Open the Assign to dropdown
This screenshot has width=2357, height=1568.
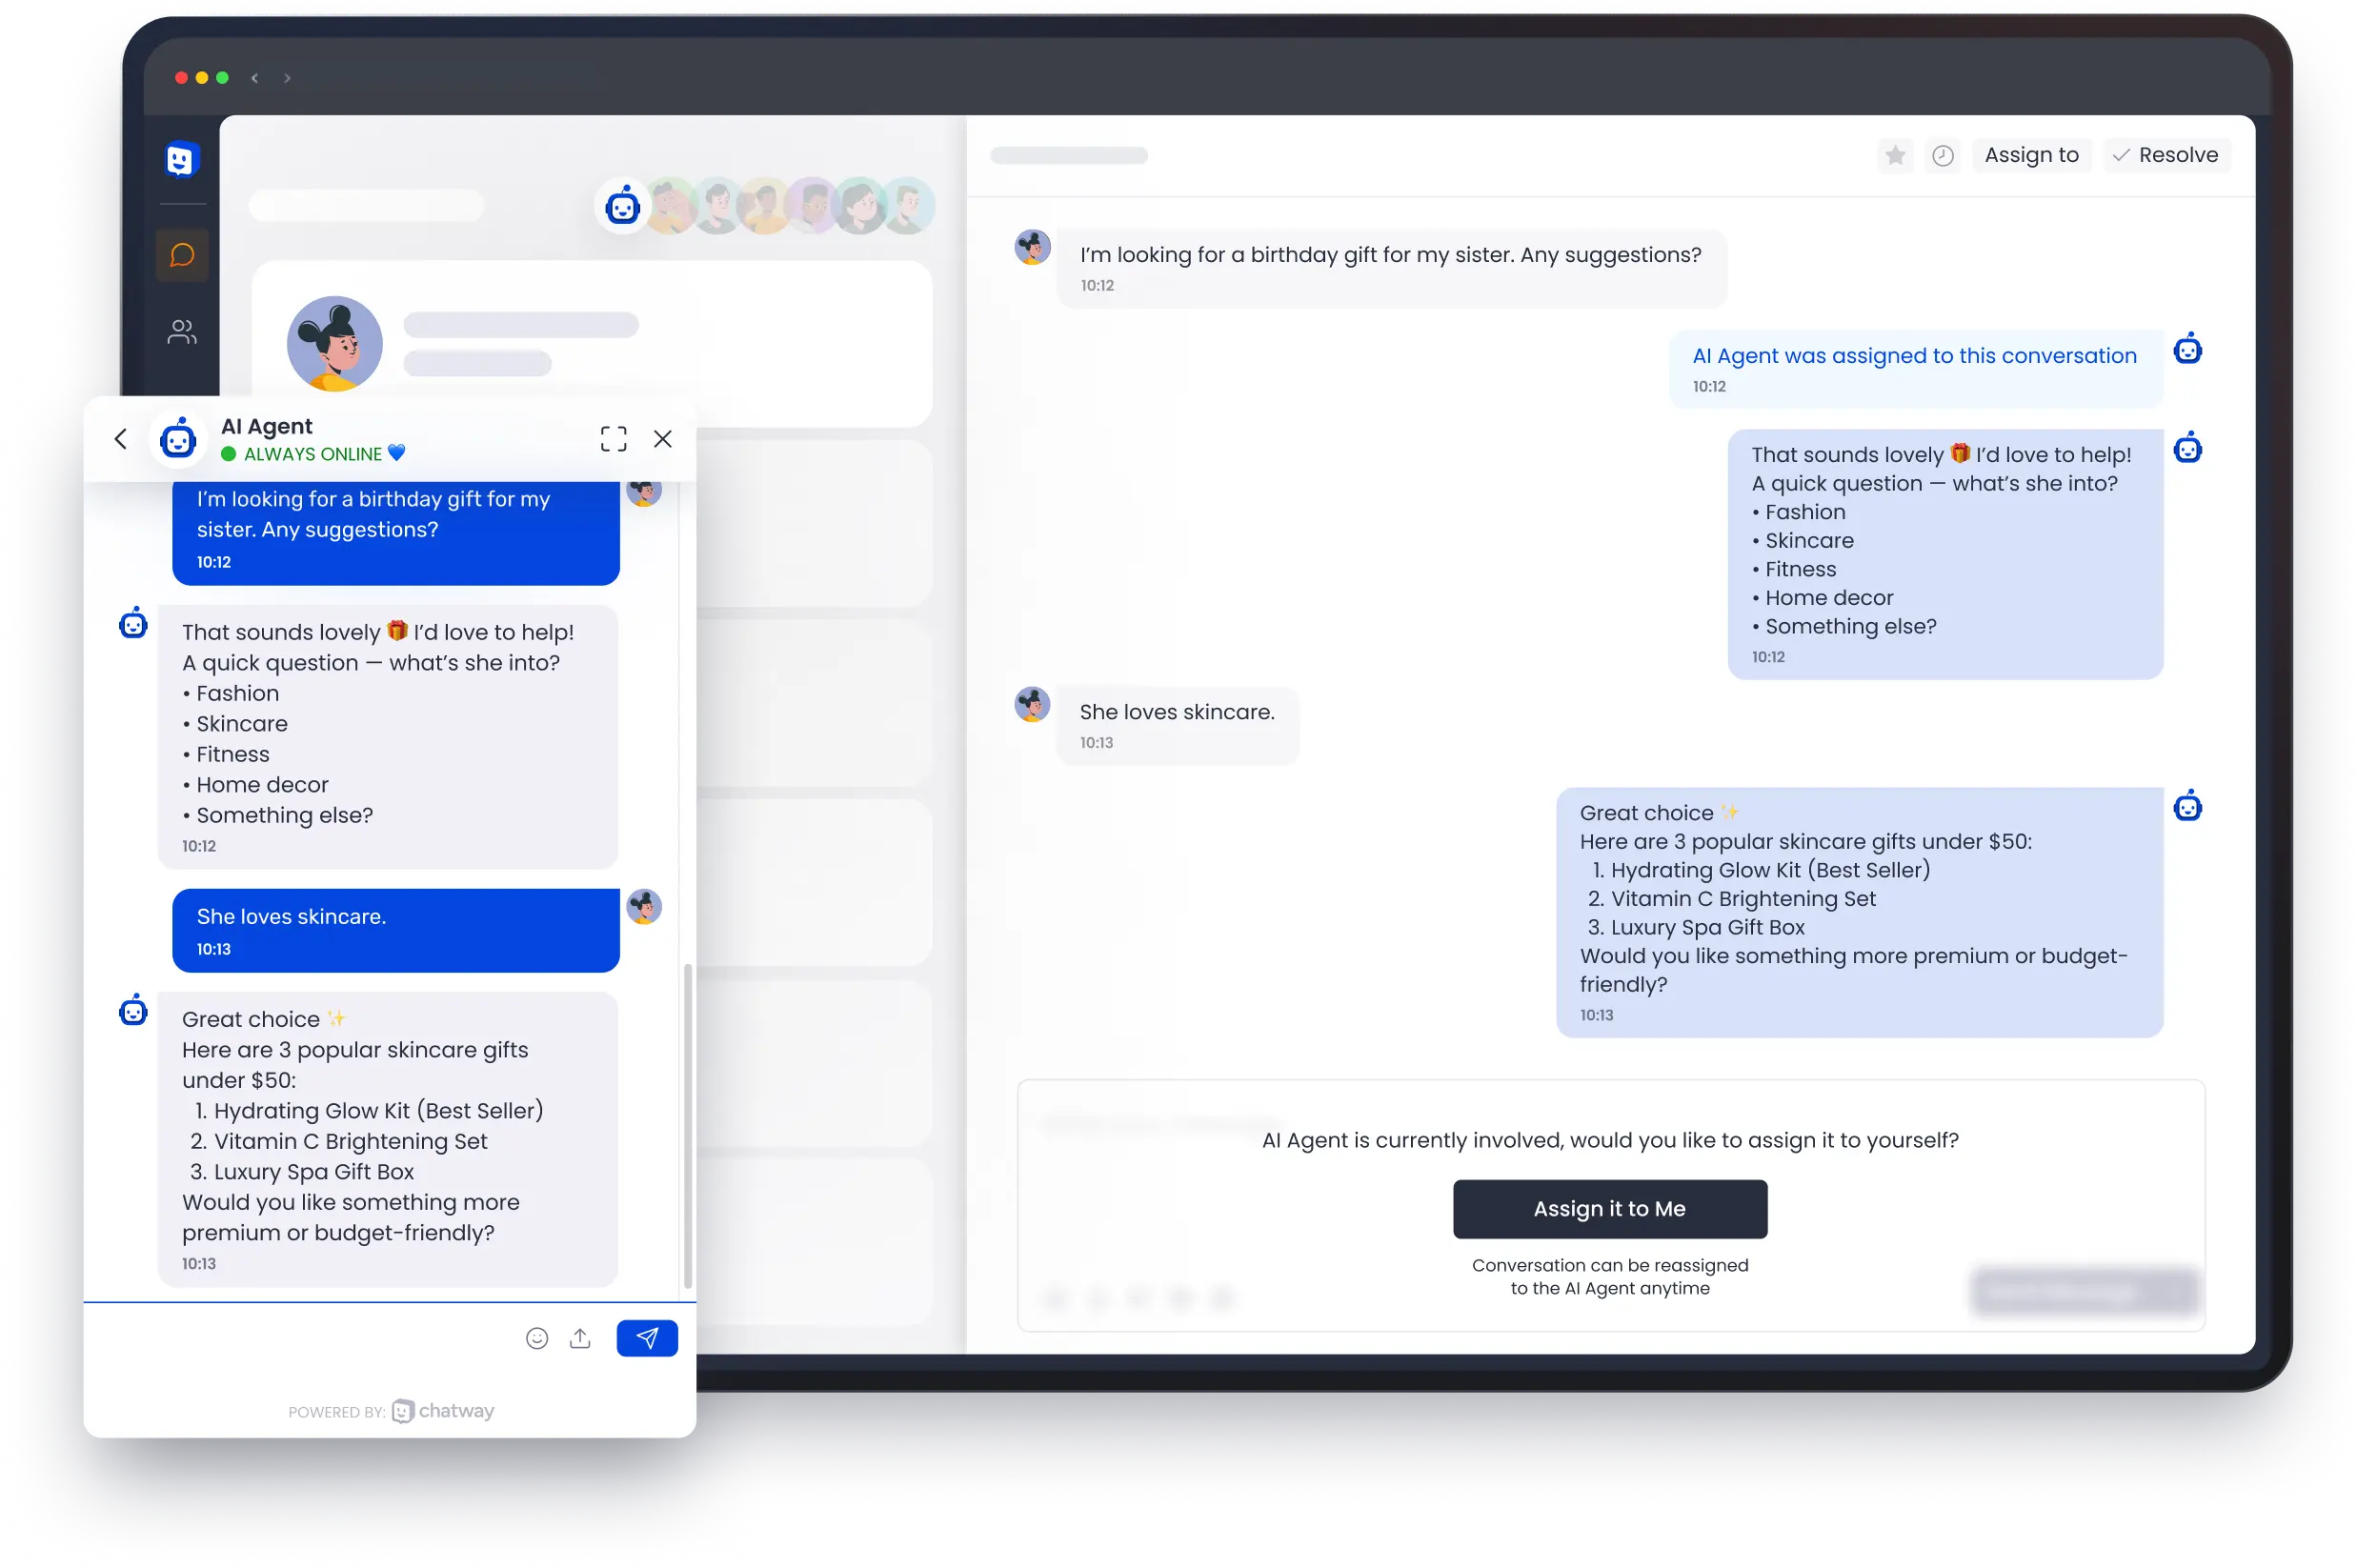click(2031, 155)
